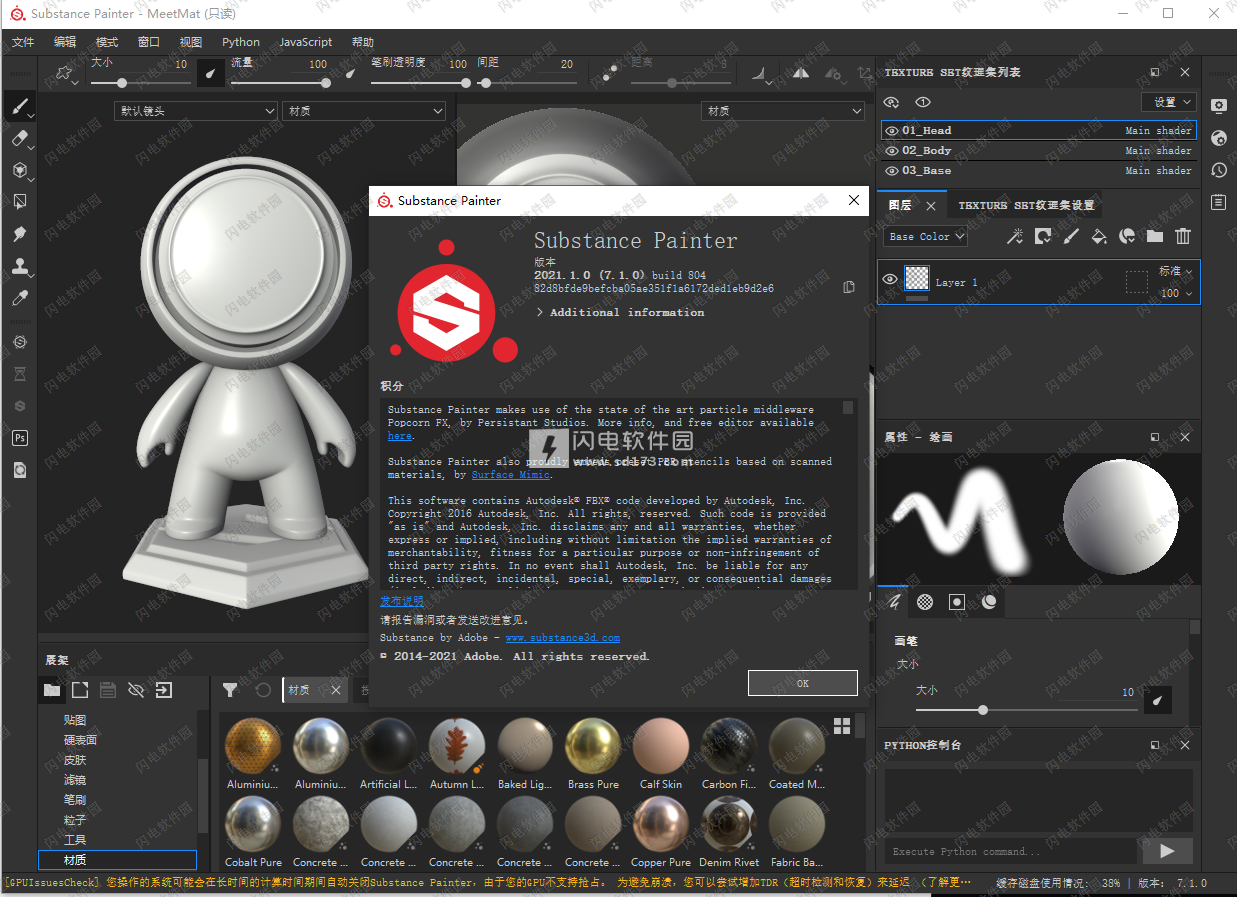1237x897 pixels.
Task: Open the shelf folder view icon
Action: click(52, 690)
